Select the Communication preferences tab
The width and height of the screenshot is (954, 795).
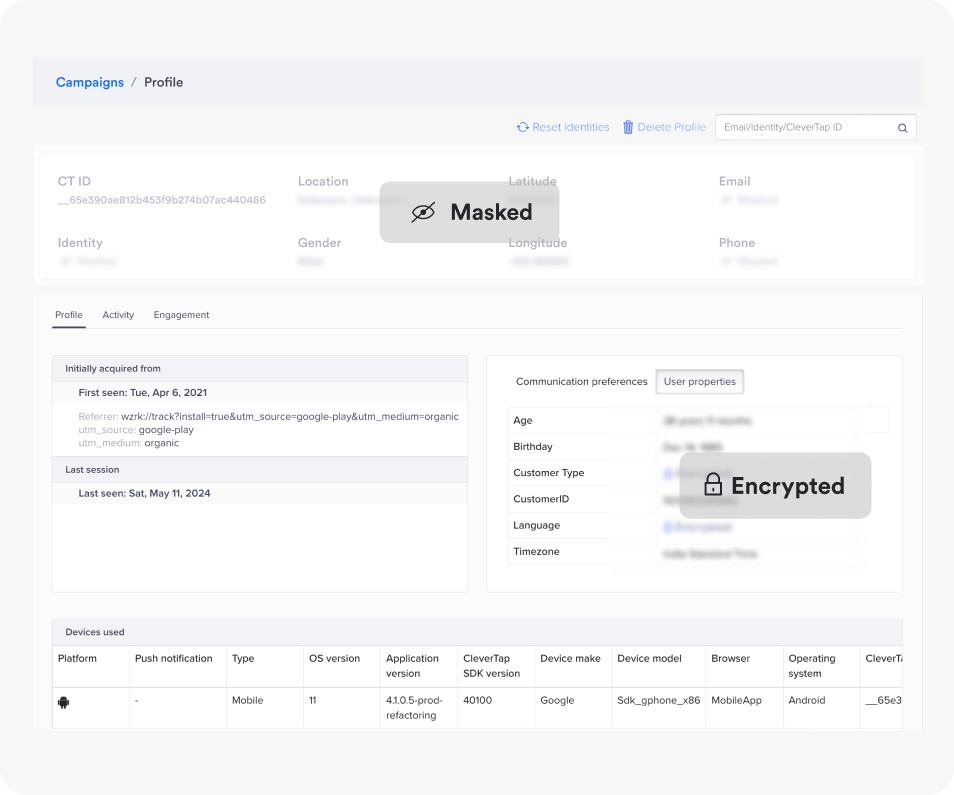pyautogui.click(x=581, y=381)
